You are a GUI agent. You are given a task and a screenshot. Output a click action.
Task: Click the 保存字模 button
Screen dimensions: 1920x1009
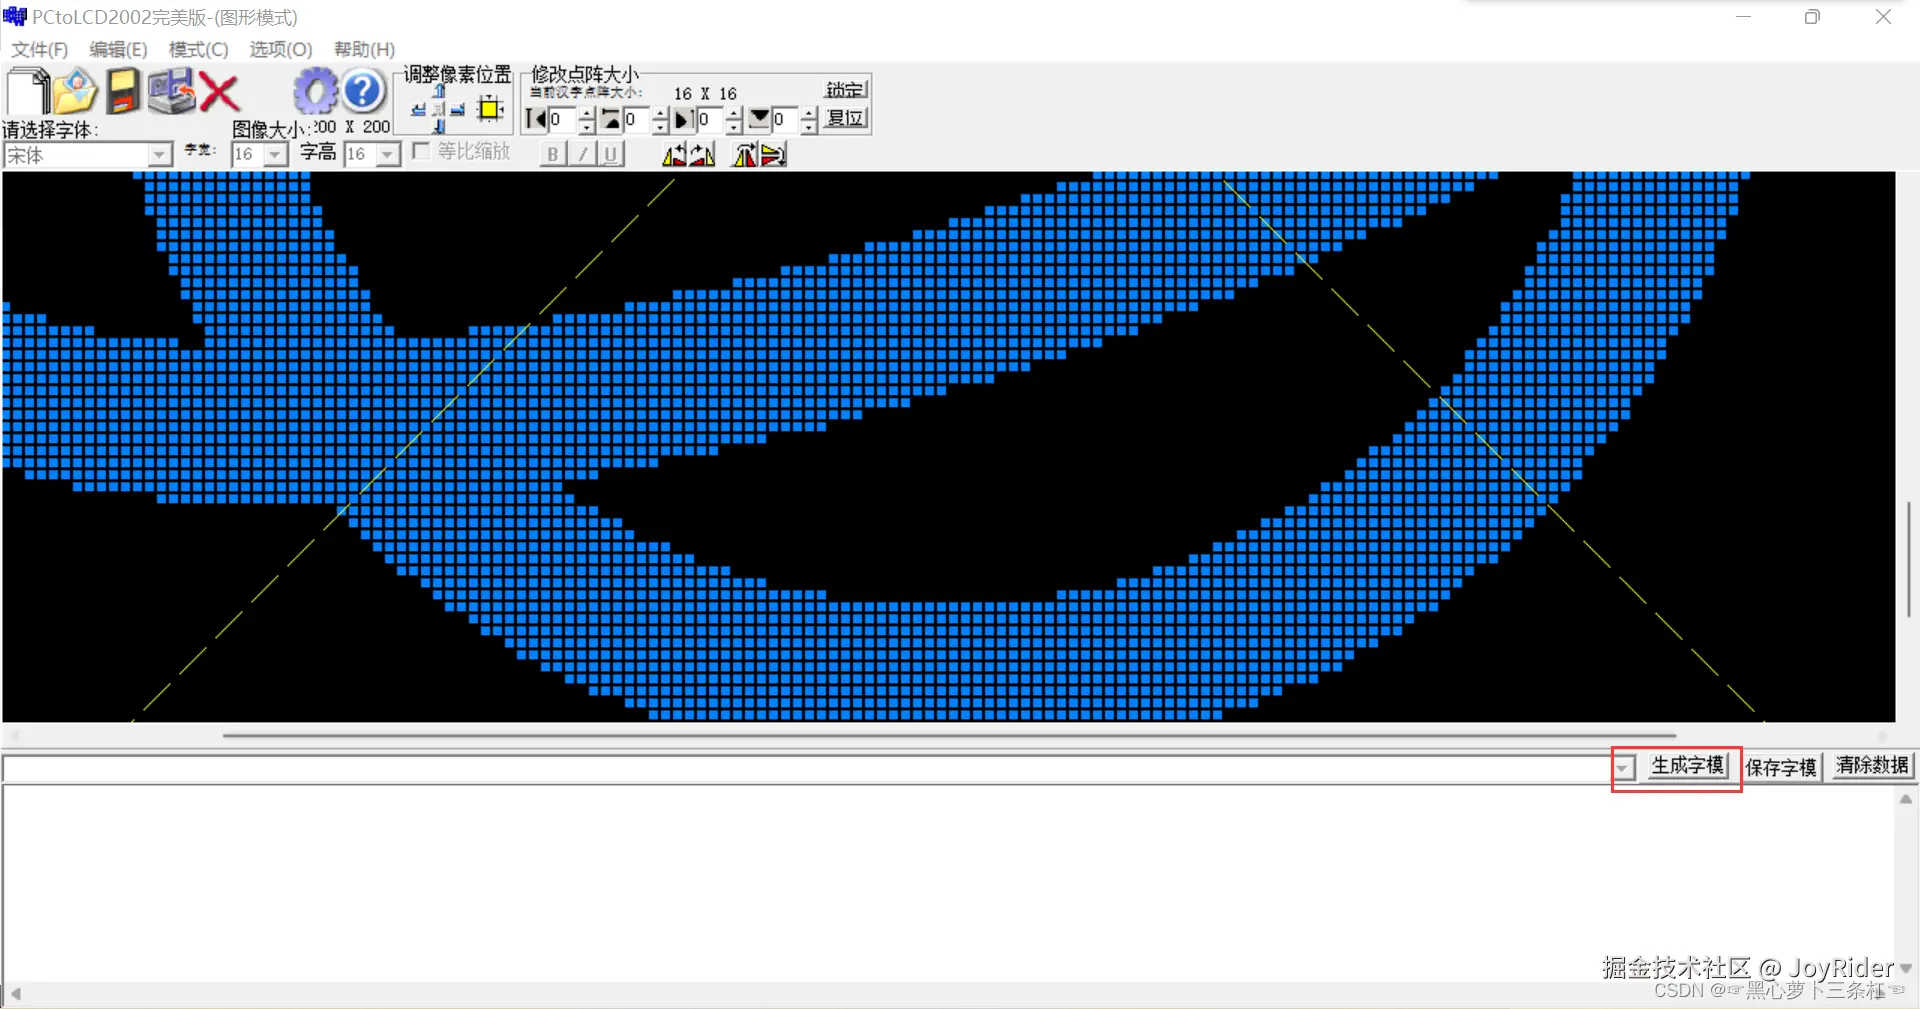(x=1781, y=767)
